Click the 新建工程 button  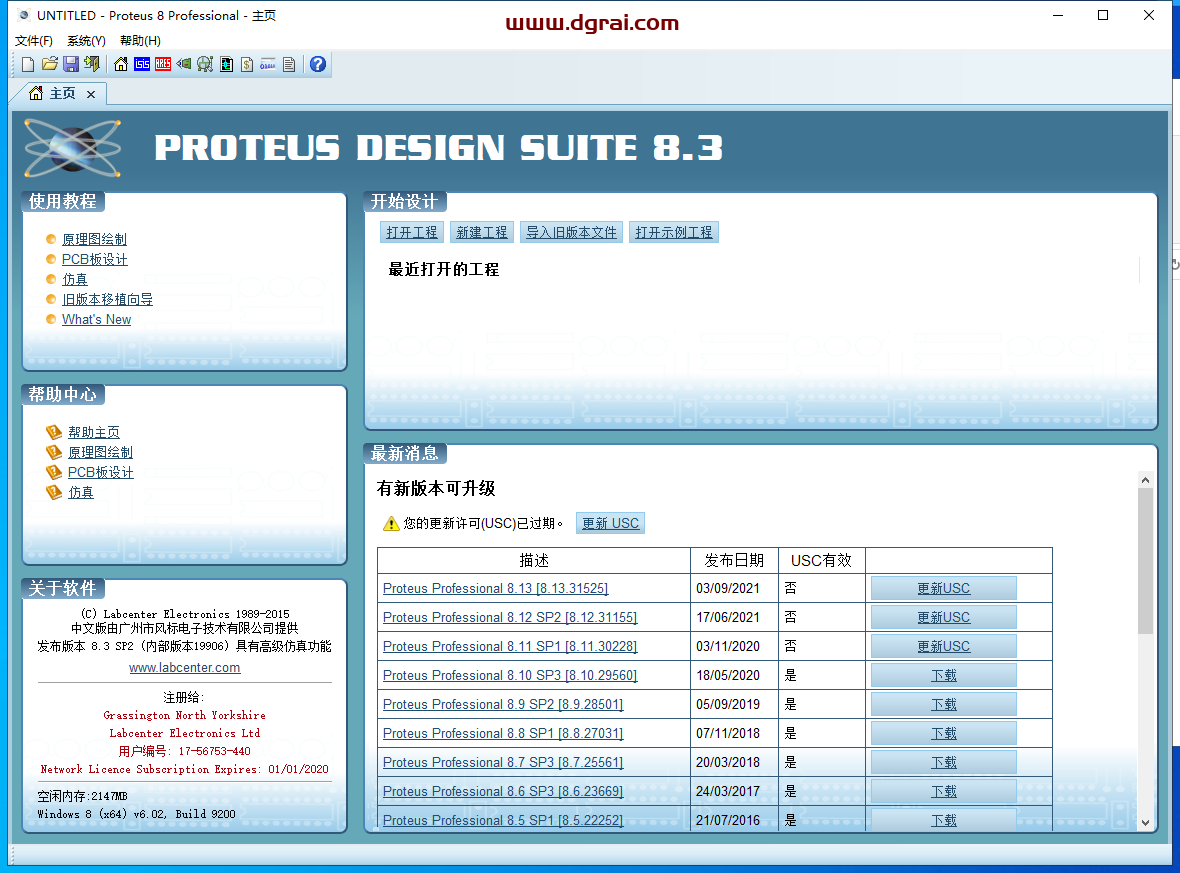pyautogui.click(x=482, y=232)
